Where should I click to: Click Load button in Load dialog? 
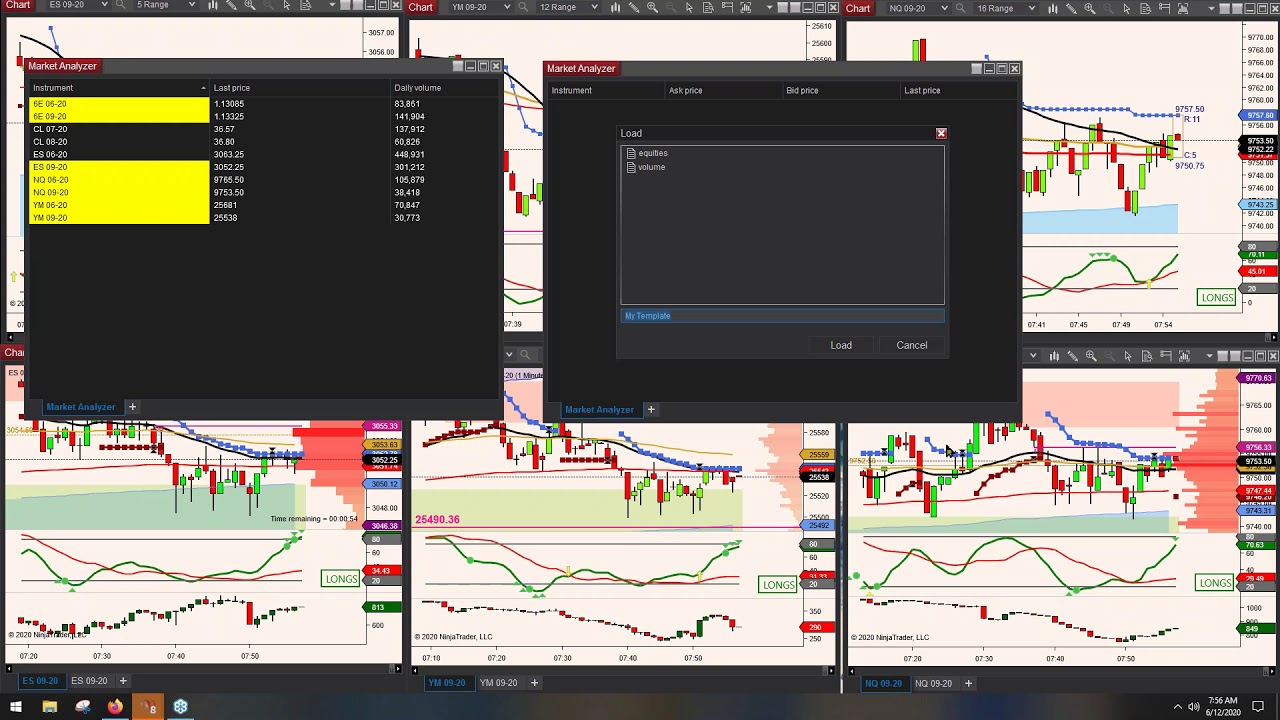tap(841, 345)
